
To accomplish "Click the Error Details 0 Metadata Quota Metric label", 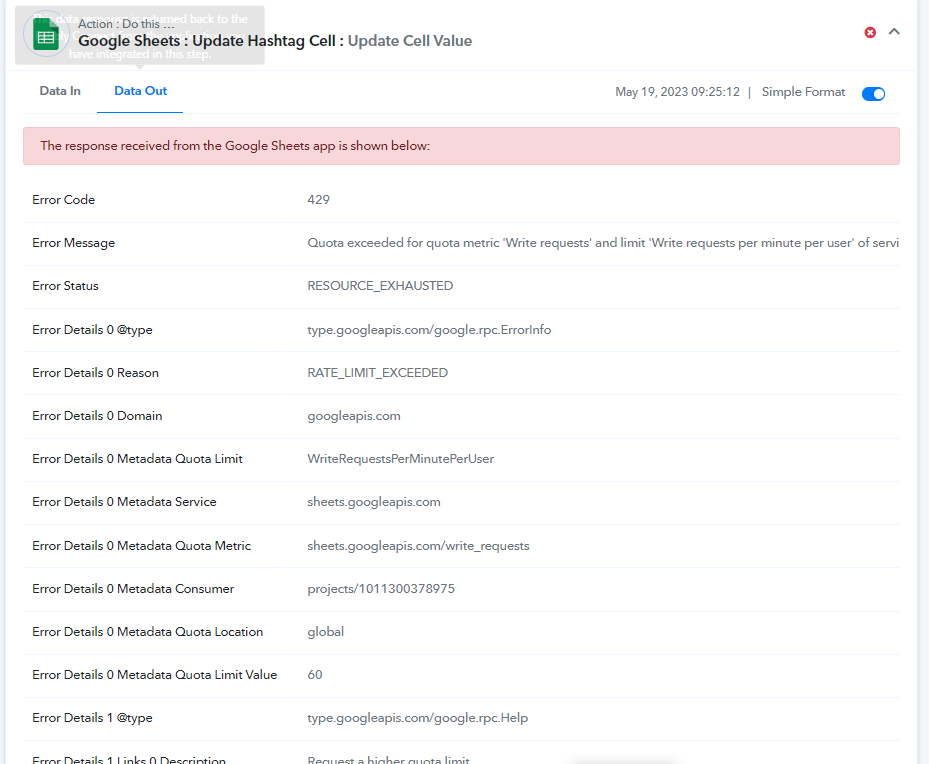I will (x=142, y=545).
